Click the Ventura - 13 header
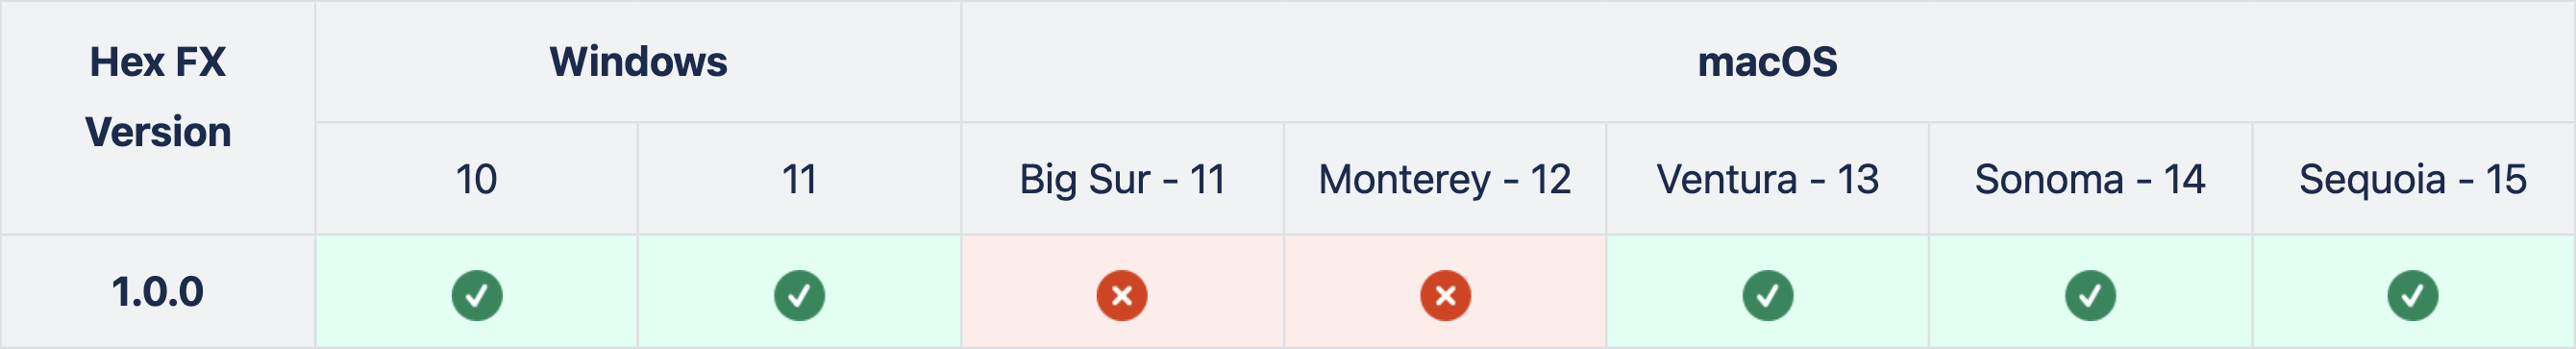 coord(1768,179)
